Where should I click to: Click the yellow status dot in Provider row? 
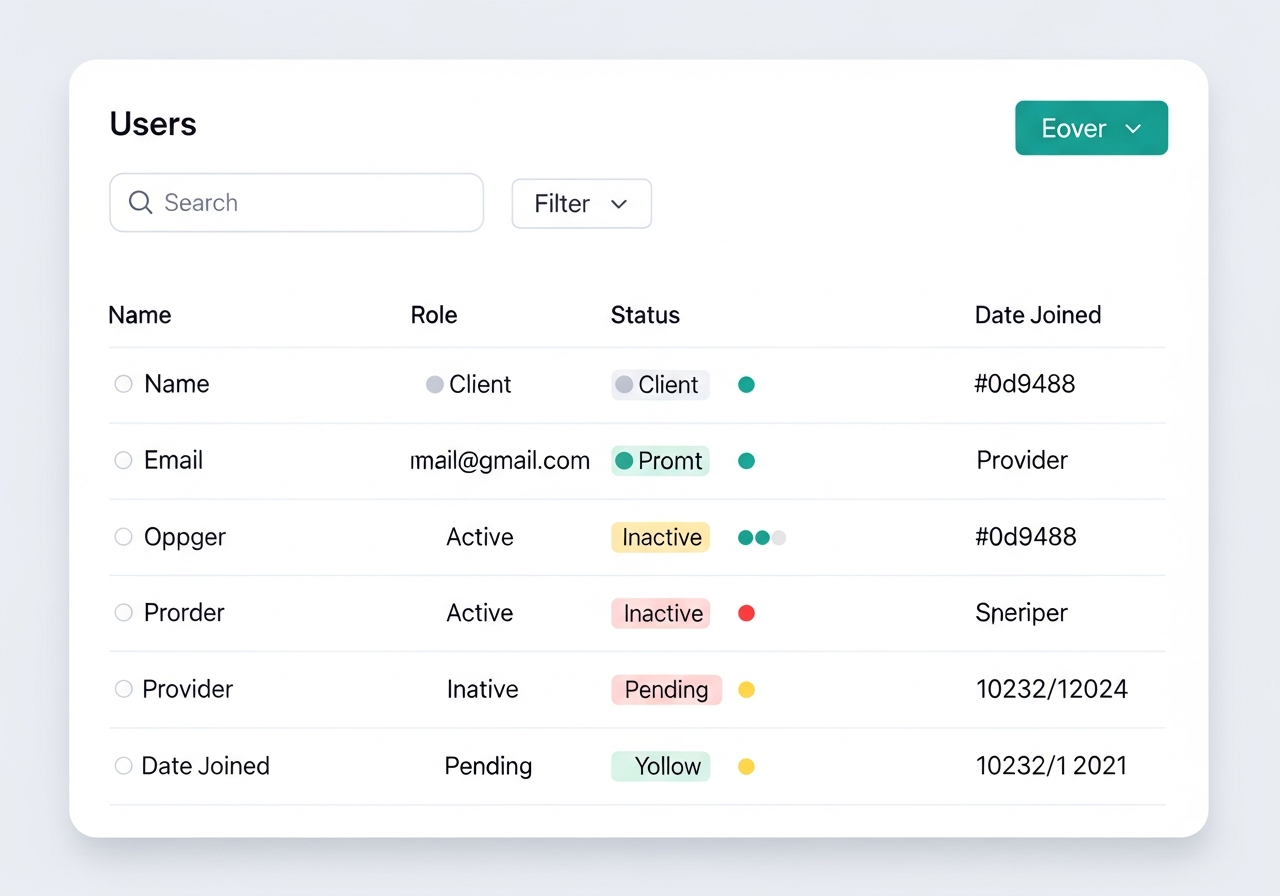tap(746, 690)
